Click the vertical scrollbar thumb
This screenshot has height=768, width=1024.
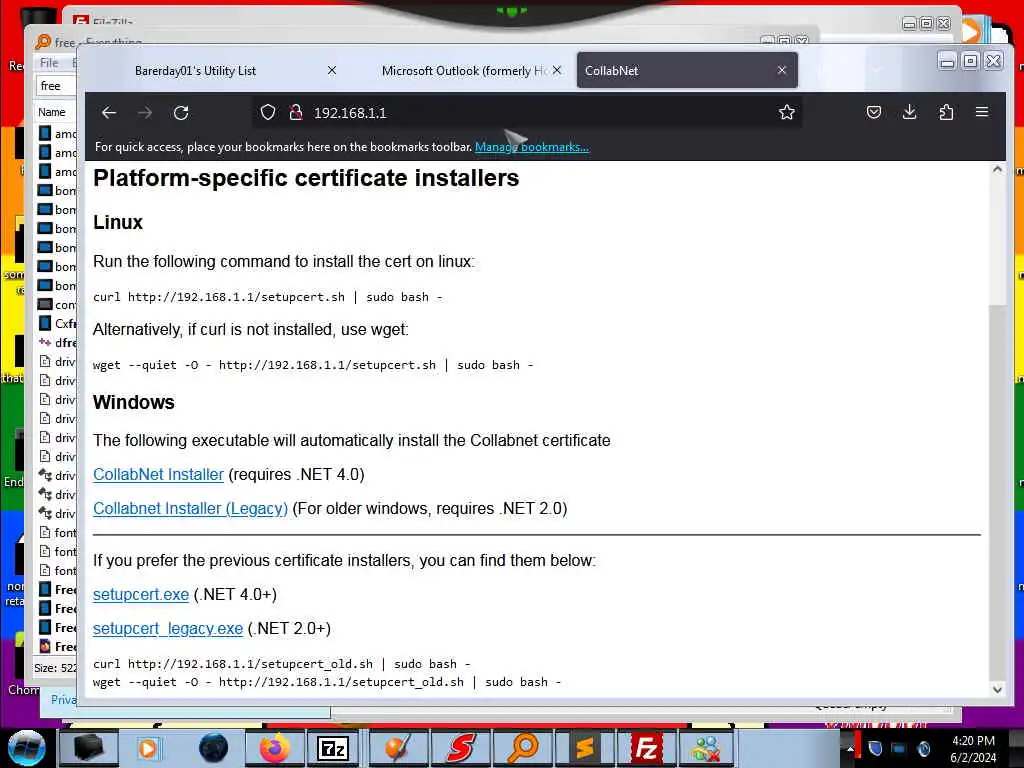click(x=997, y=493)
